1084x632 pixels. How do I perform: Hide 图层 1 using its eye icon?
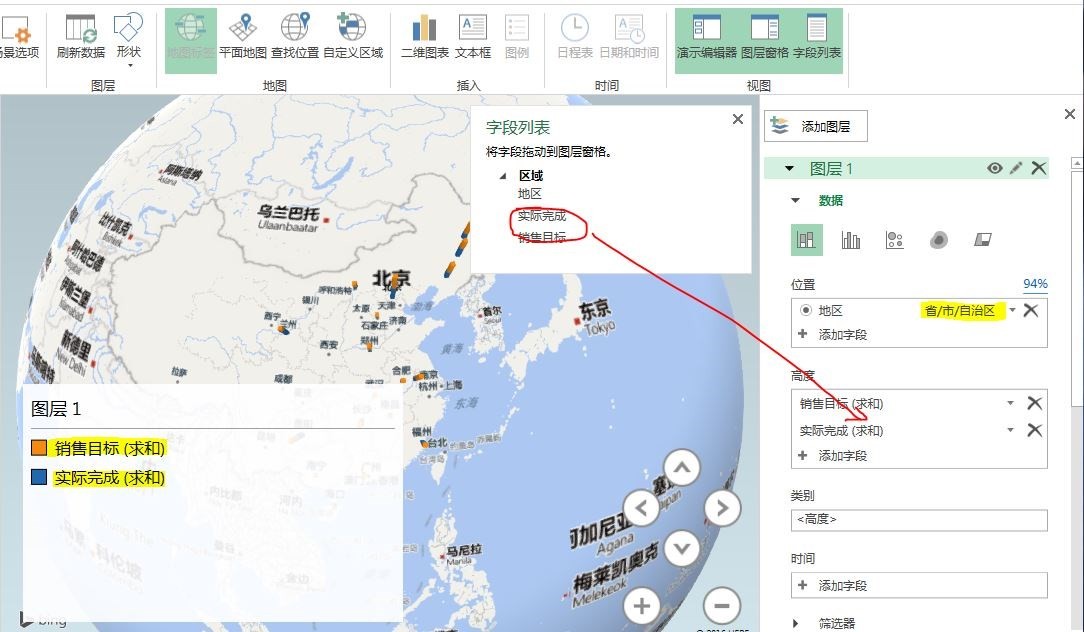(992, 168)
